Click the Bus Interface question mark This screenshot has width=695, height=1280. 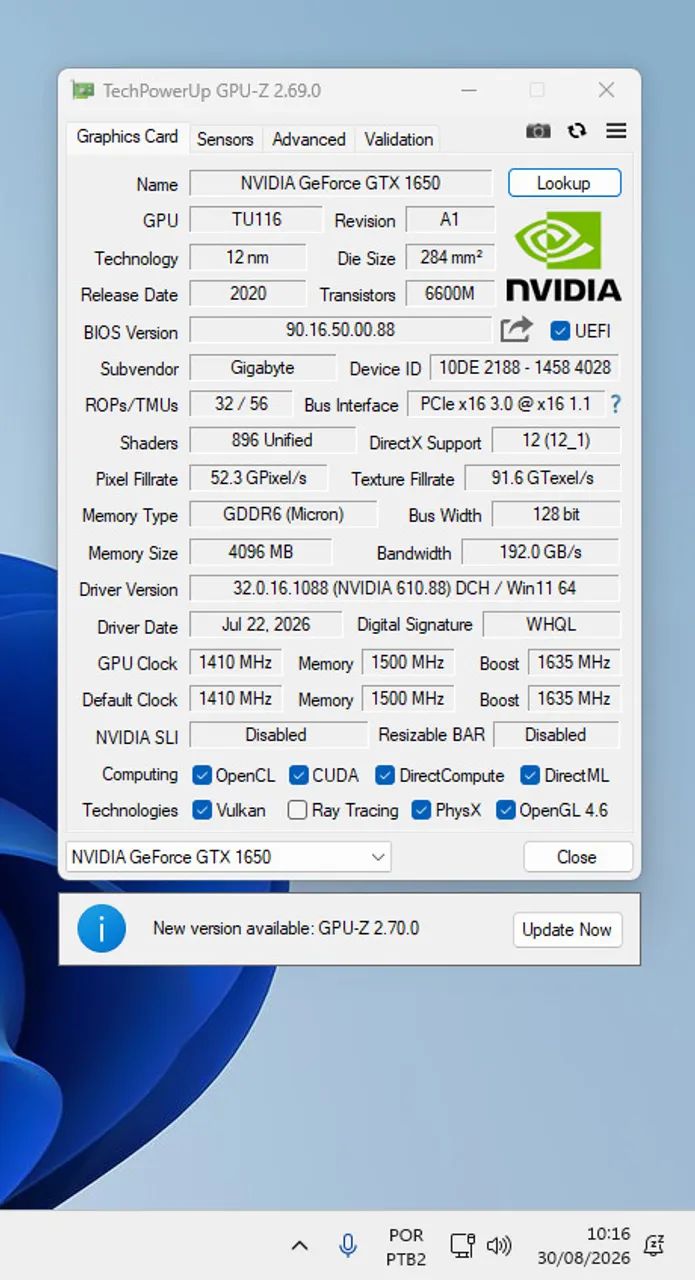[616, 404]
